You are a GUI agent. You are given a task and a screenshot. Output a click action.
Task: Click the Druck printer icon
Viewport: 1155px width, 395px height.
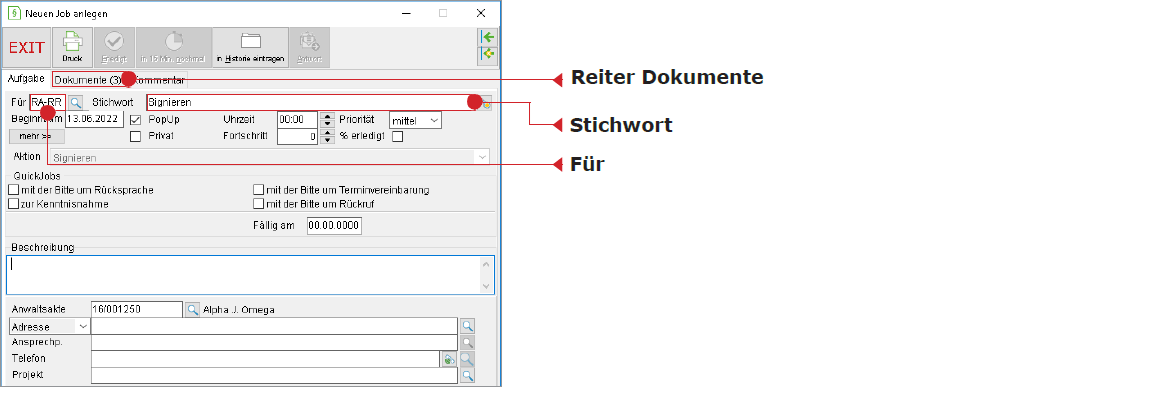pos(72,48)
